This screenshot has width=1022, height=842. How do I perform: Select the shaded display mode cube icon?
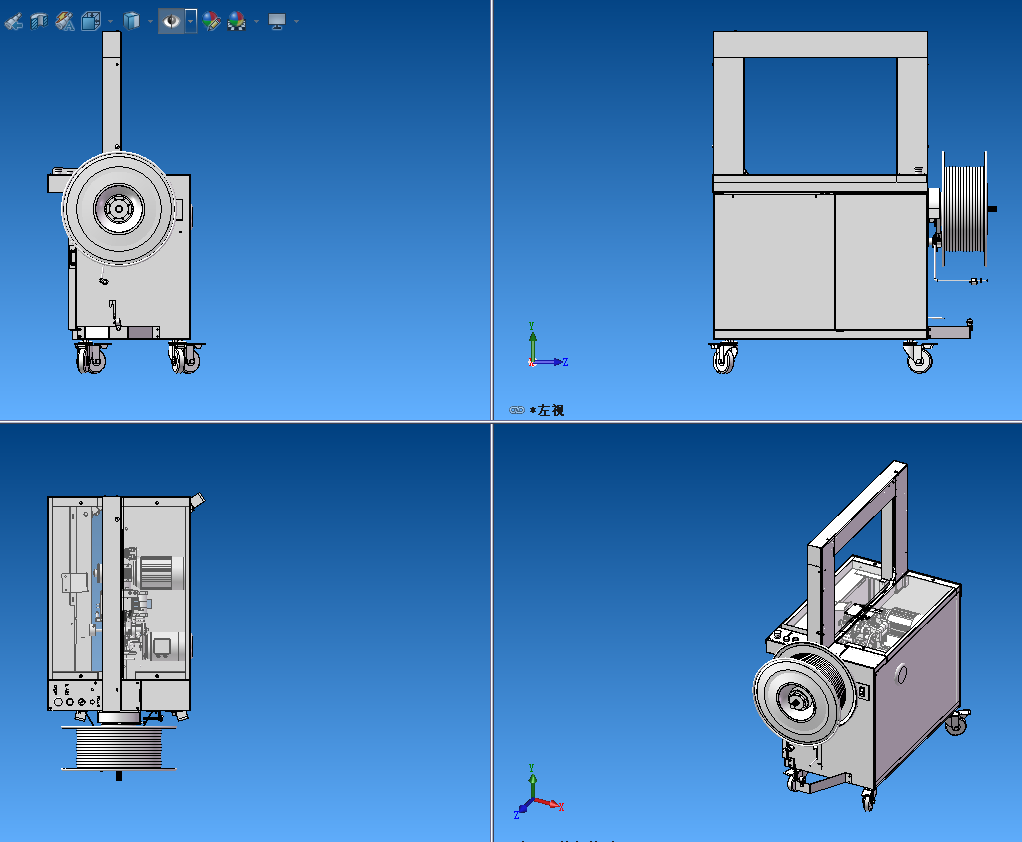[x=132, y=20]
